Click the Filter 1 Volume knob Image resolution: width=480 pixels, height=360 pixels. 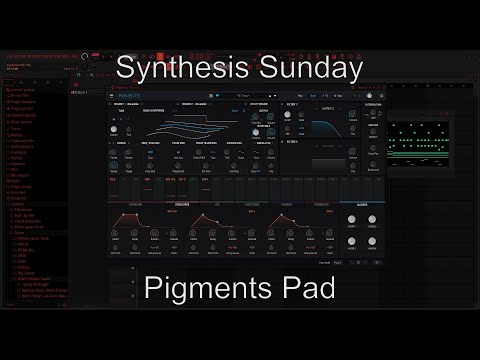pos(353,114)
